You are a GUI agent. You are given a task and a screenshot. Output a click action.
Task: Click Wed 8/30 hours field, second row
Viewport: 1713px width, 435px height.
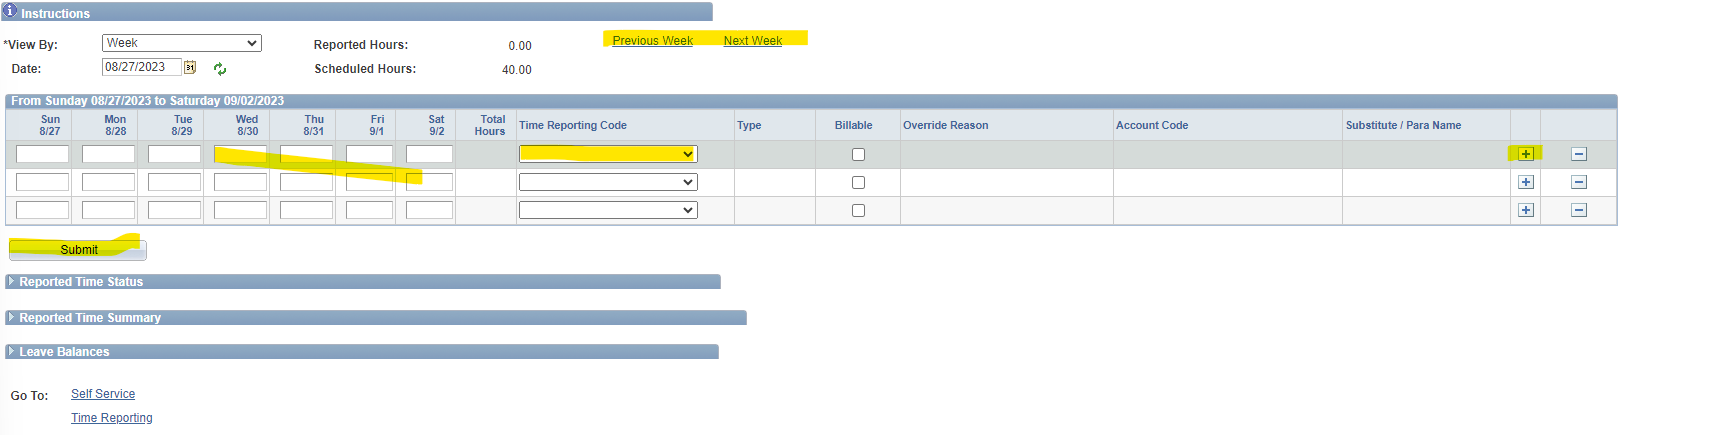point(240,182)
